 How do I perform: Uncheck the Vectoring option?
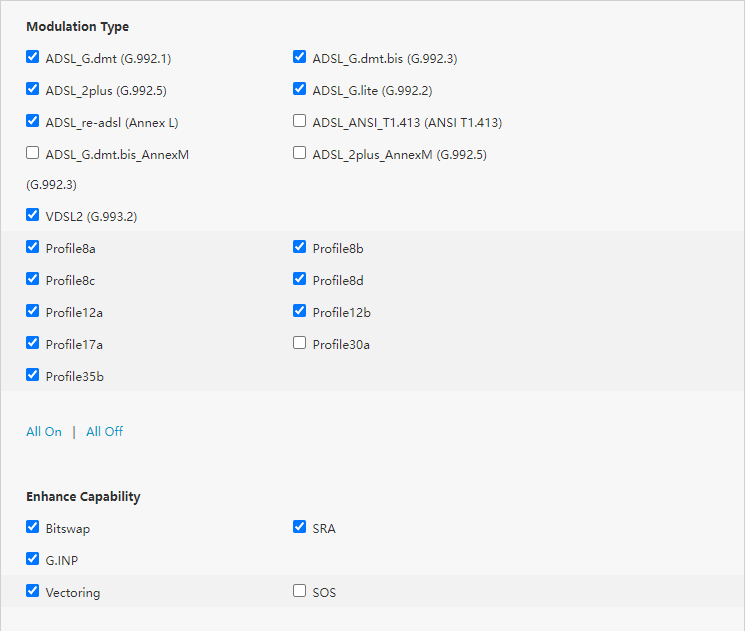[x=33, y=591]
